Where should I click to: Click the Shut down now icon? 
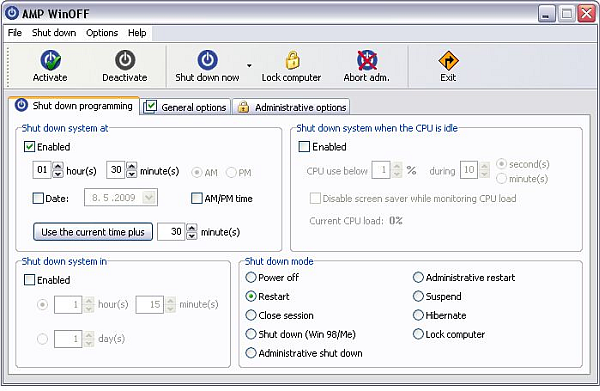[207, 60]
